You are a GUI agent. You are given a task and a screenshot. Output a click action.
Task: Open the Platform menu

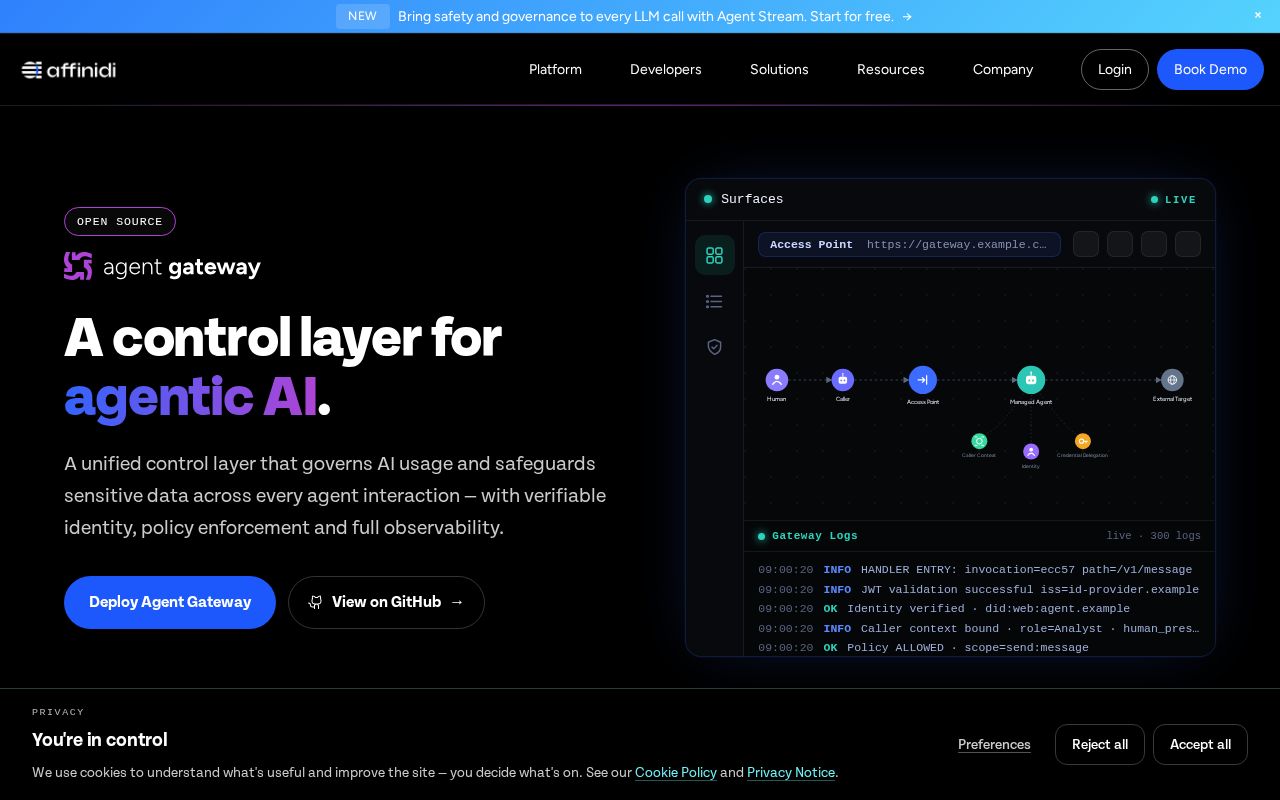pos(555,69)
